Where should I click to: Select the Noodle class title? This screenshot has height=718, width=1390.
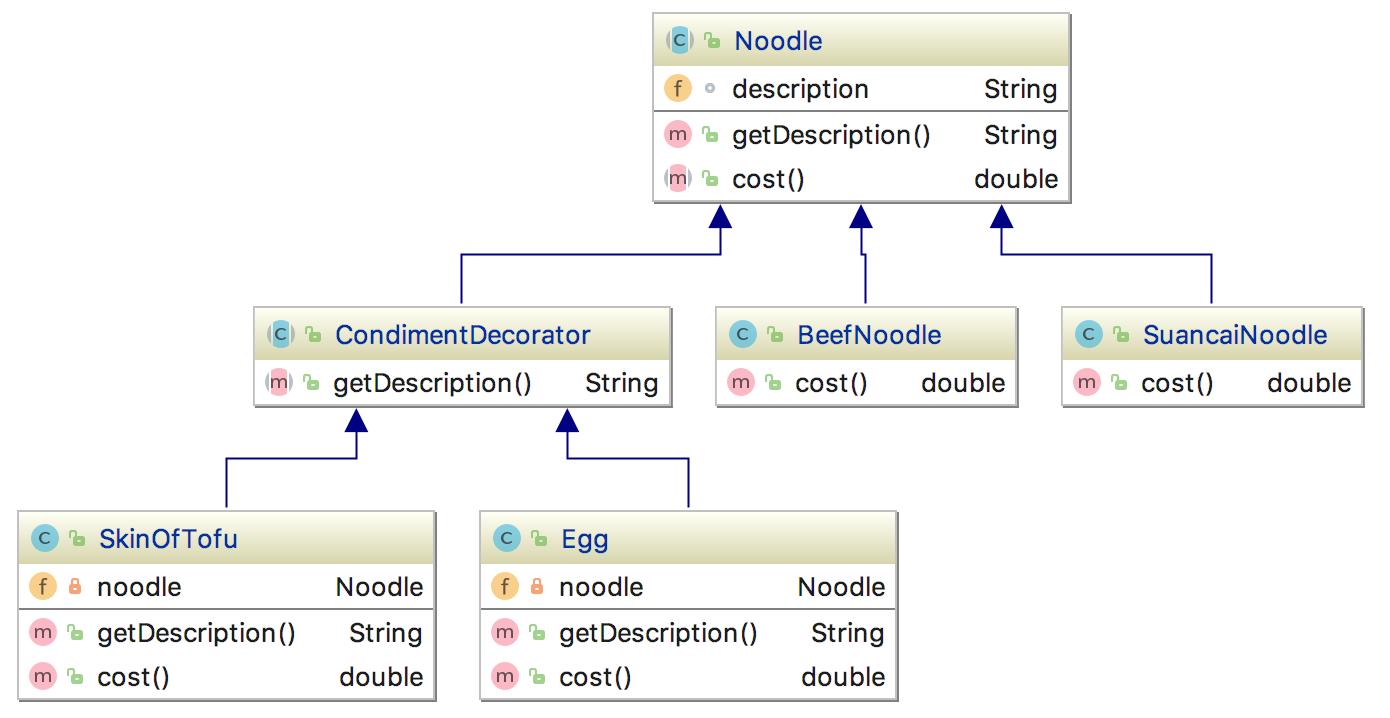778,41
